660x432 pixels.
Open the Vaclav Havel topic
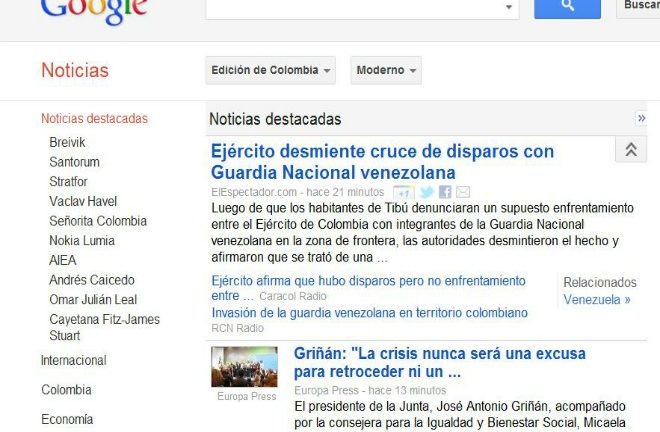[83, 201]
